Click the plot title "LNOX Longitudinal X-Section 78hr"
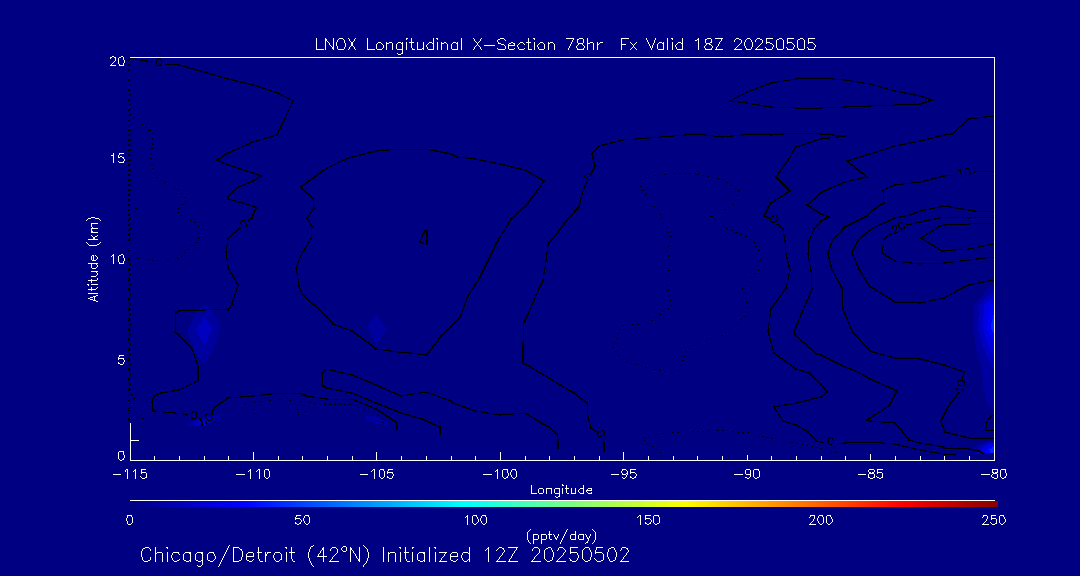 tap(458, 45)
